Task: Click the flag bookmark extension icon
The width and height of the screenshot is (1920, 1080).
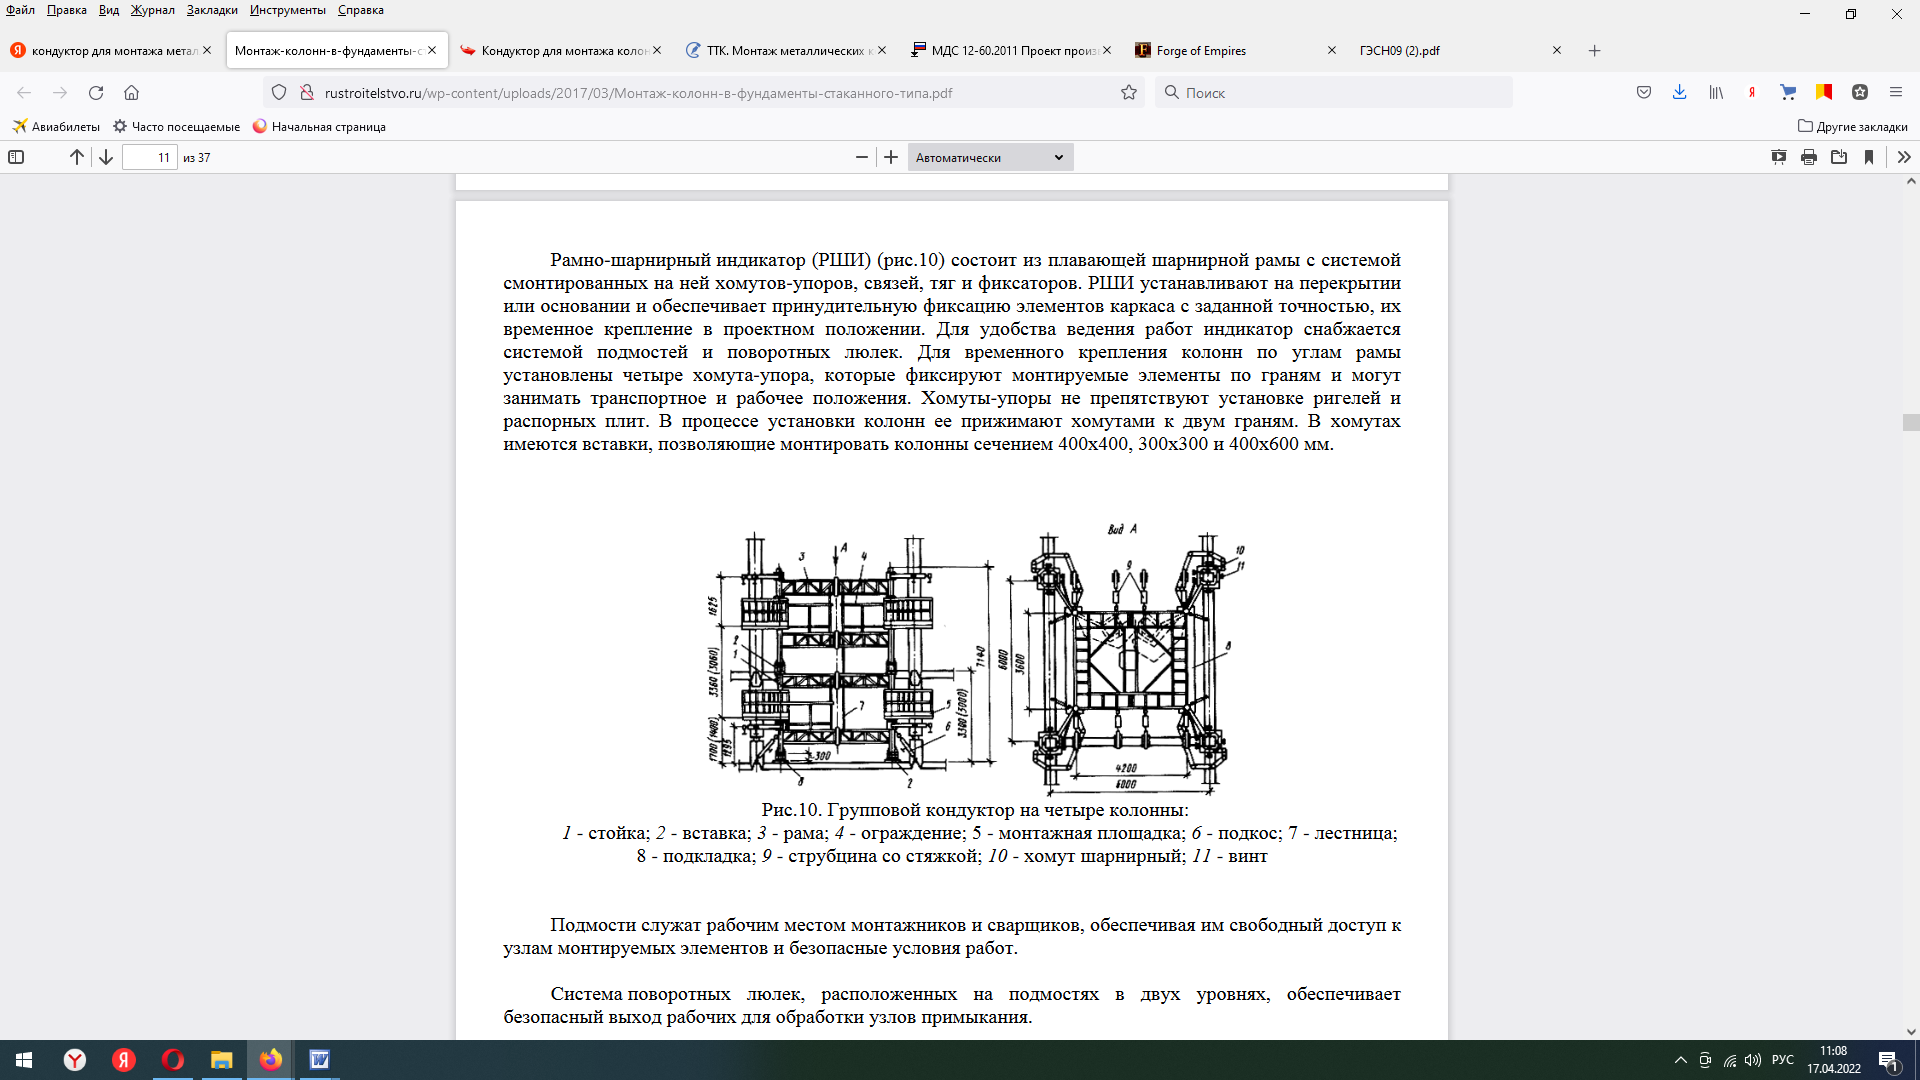Action: point(1824,92)
